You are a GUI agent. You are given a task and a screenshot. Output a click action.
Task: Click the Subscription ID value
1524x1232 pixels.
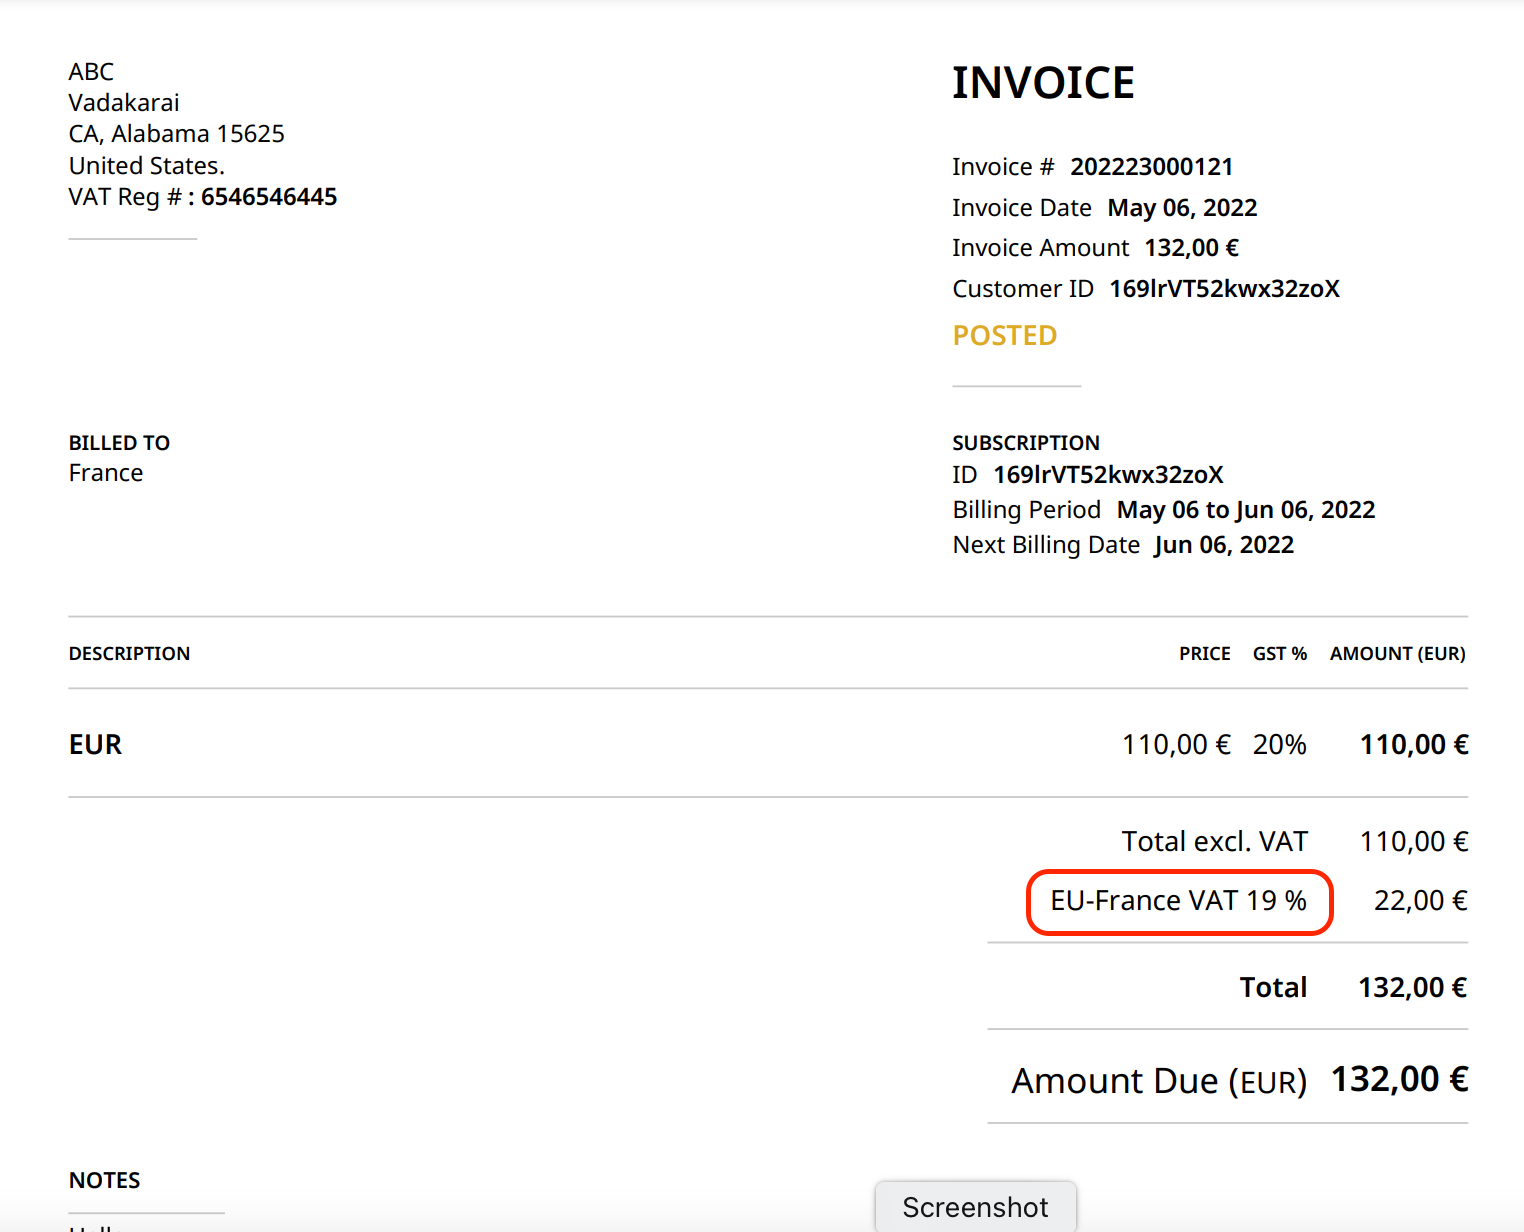tap(1108, 474)
